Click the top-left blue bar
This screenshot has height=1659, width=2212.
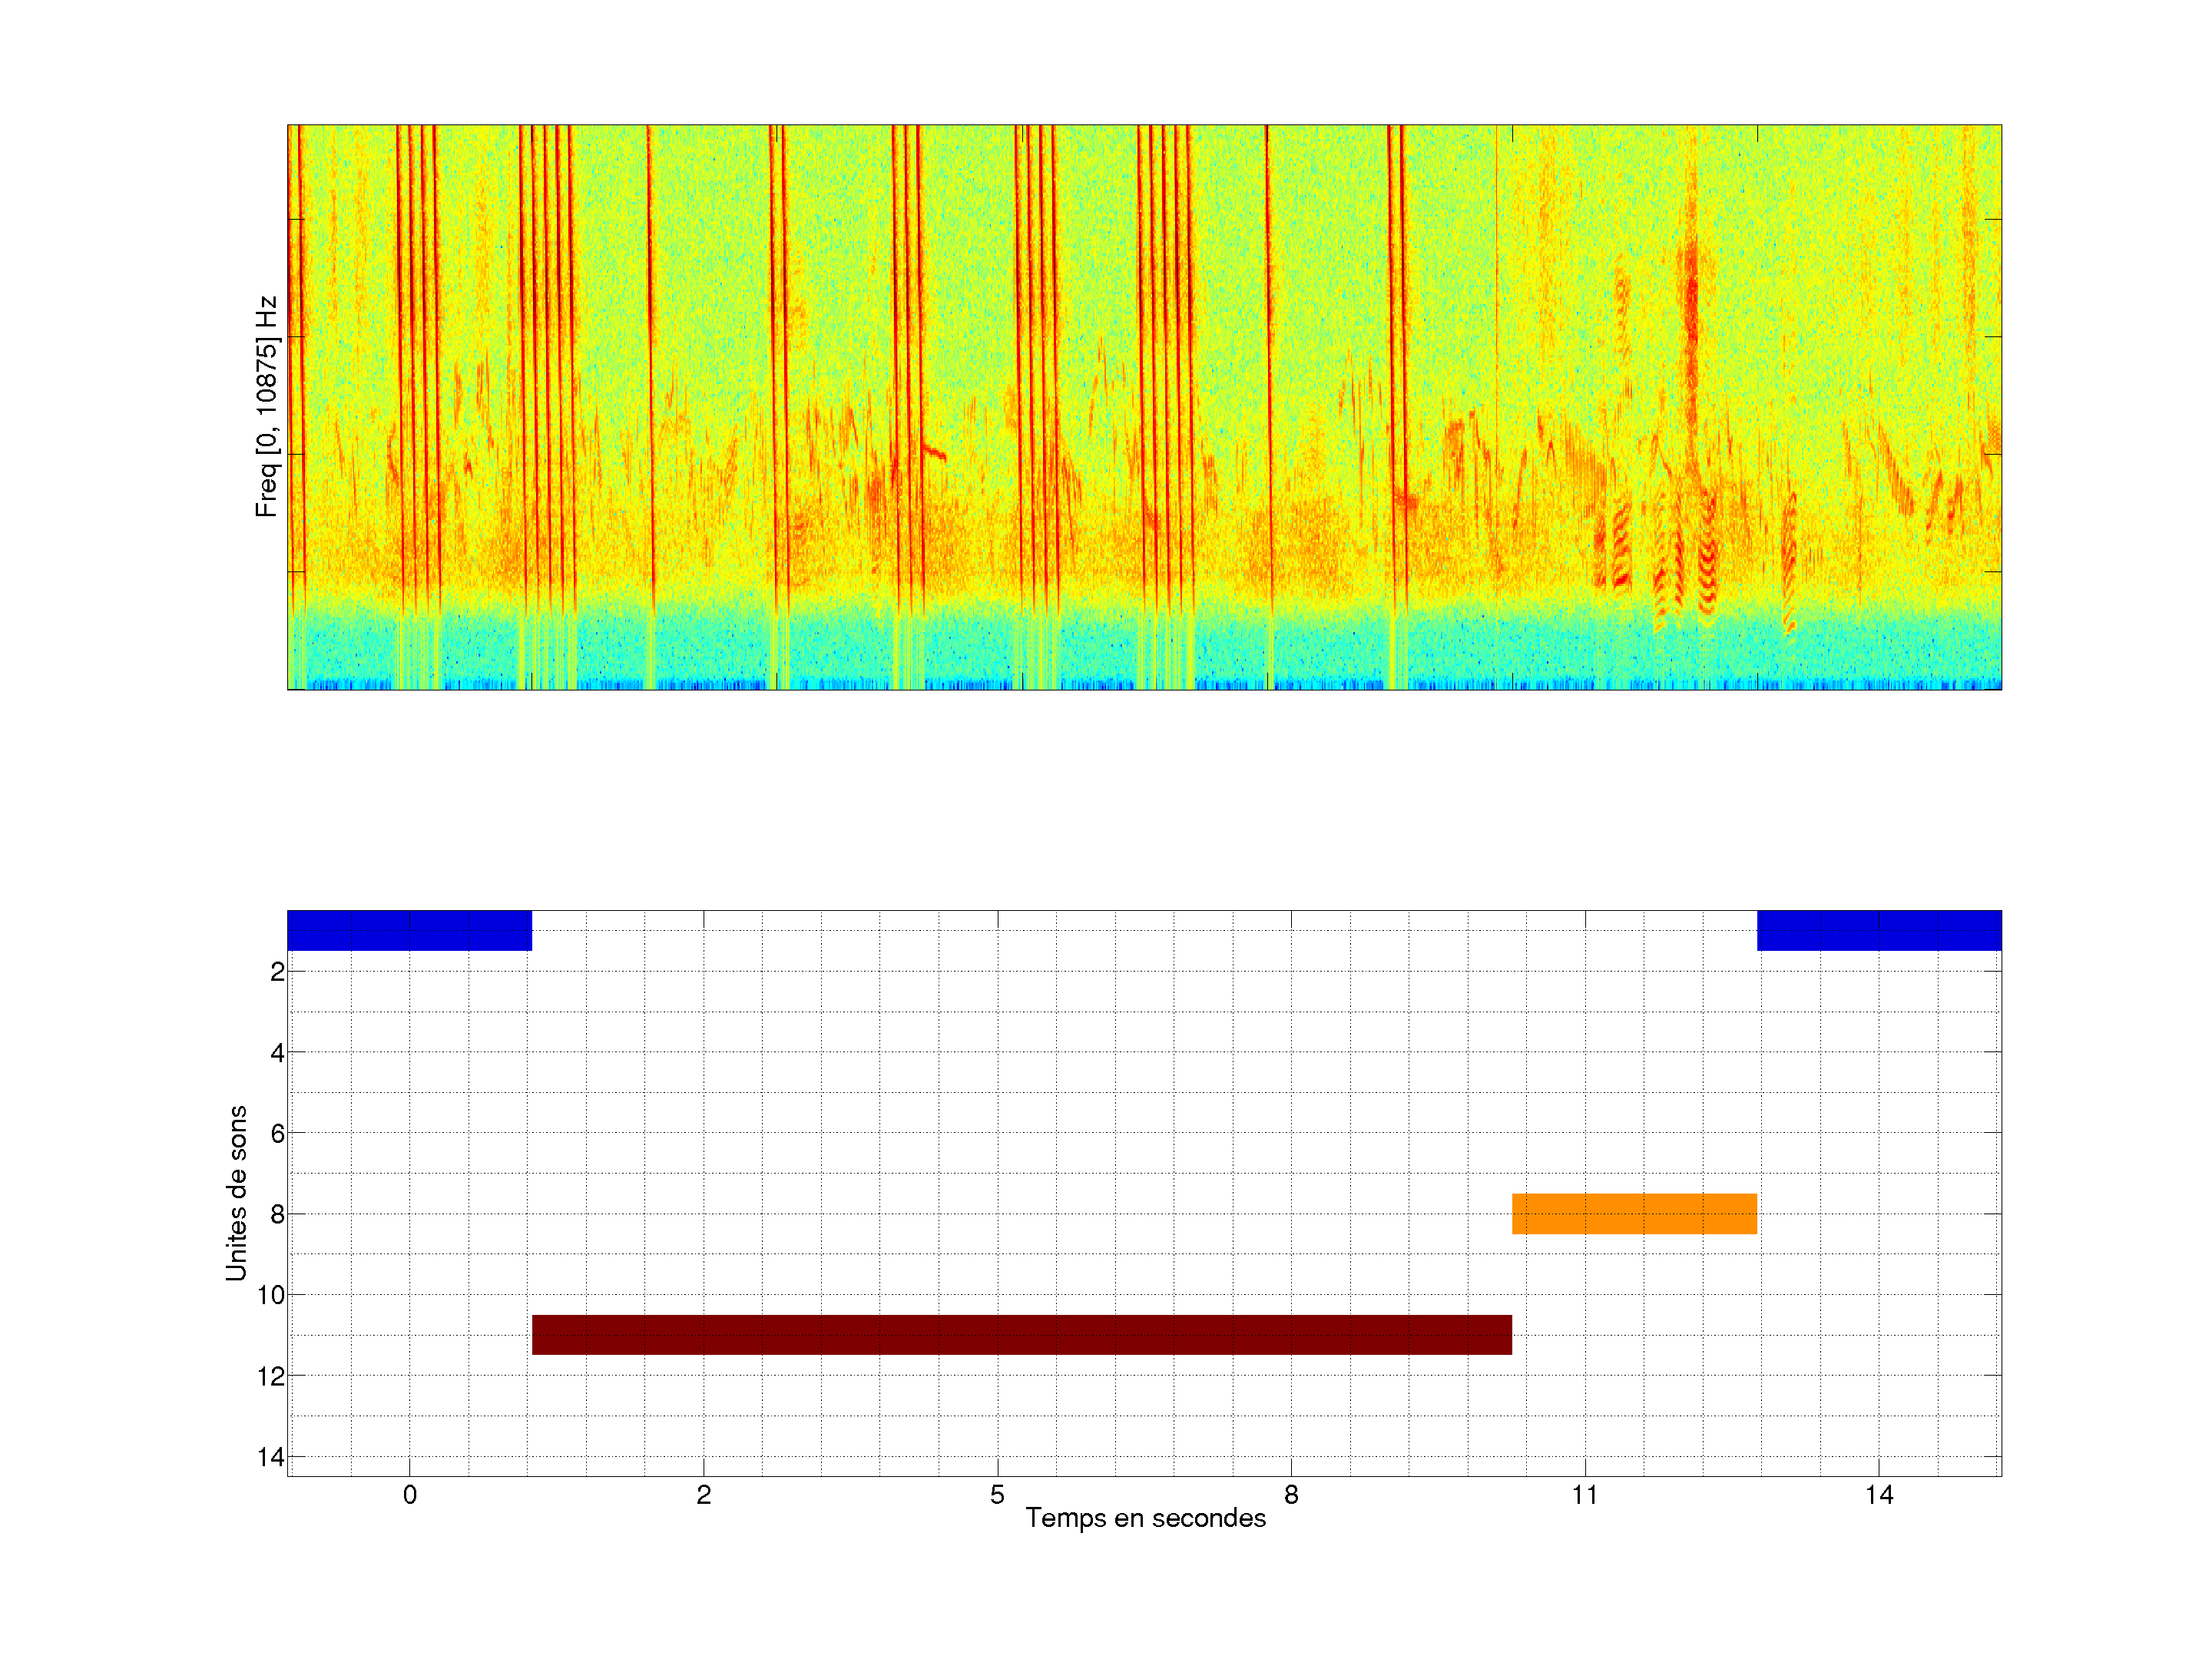pyautogui.click(x=409, y=930)
